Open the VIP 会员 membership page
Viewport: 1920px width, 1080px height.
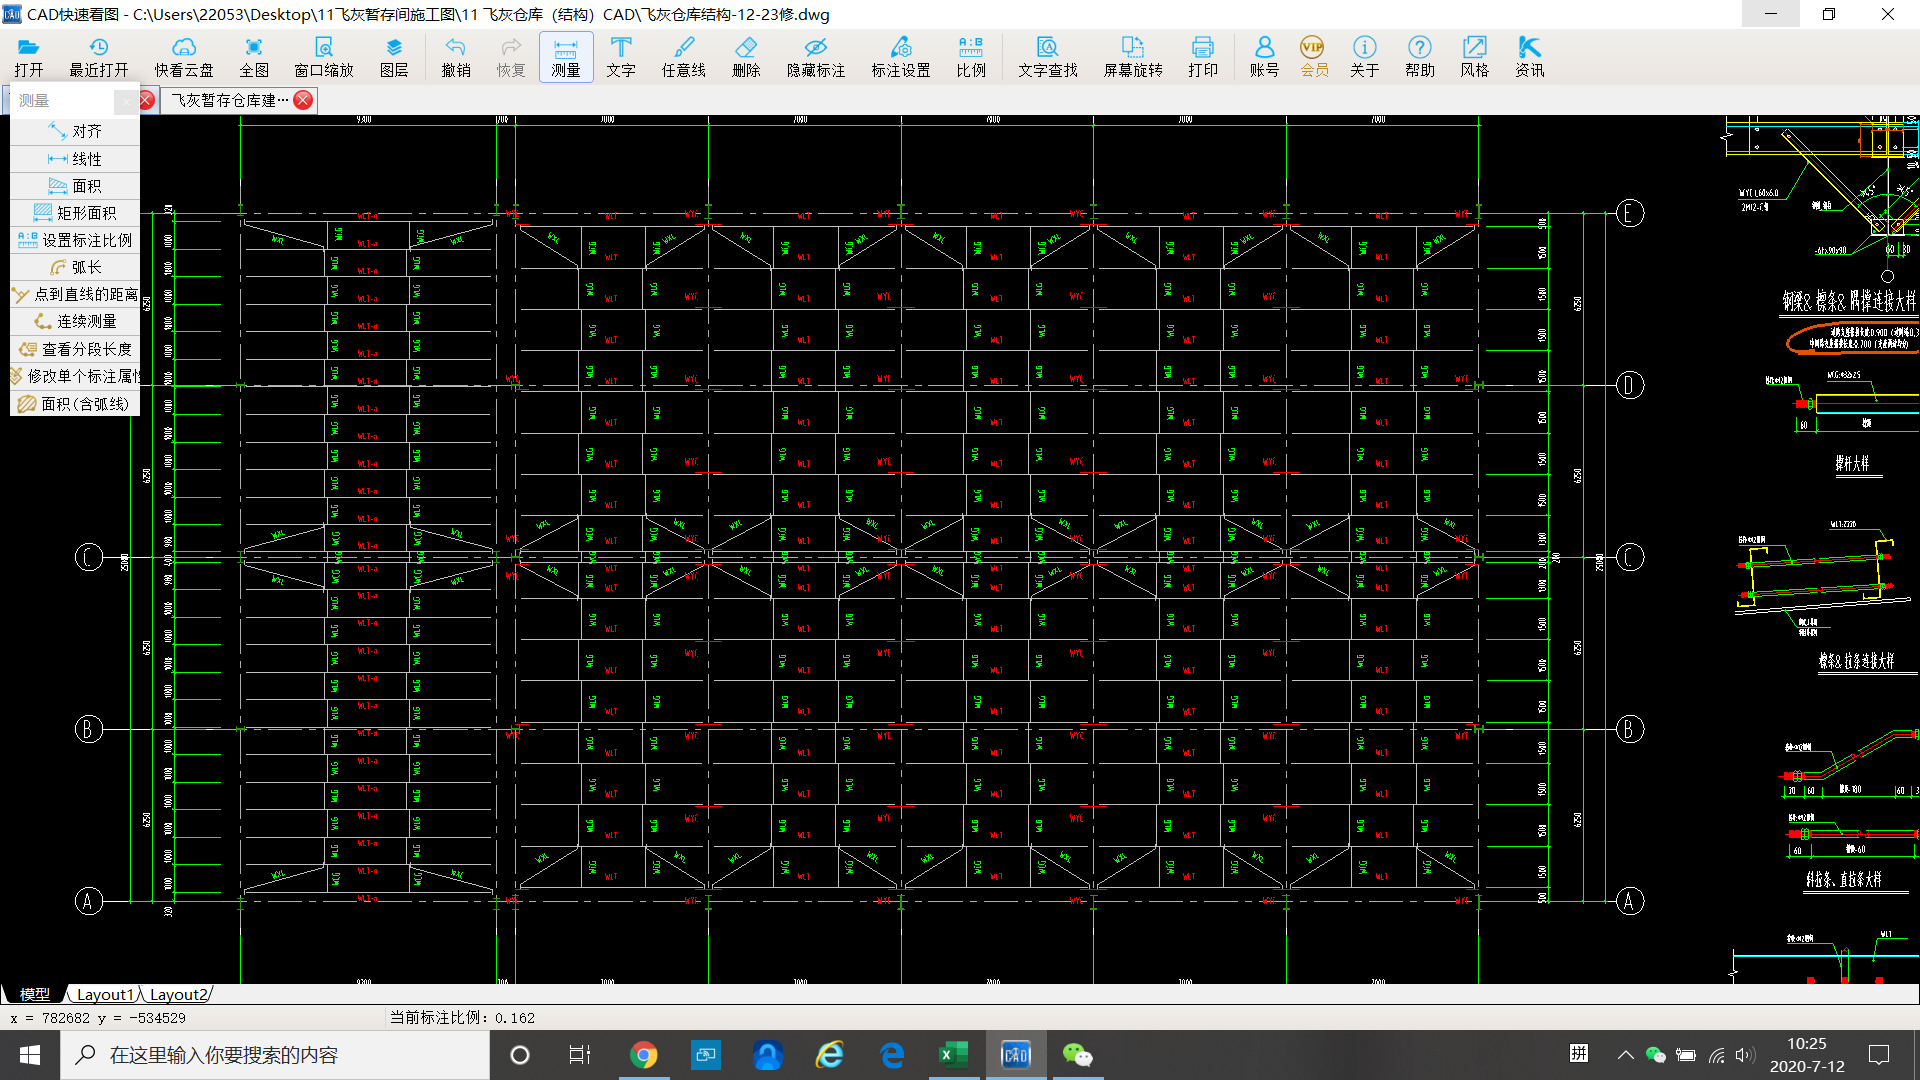coord(1314,57)
